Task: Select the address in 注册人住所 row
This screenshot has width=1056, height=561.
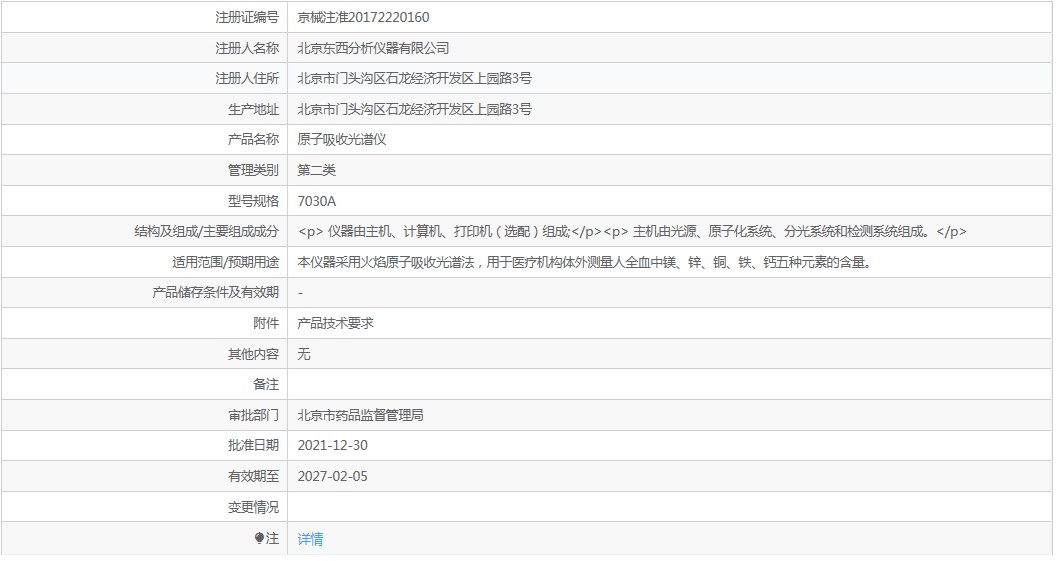Action: click(x=414, y=79)
